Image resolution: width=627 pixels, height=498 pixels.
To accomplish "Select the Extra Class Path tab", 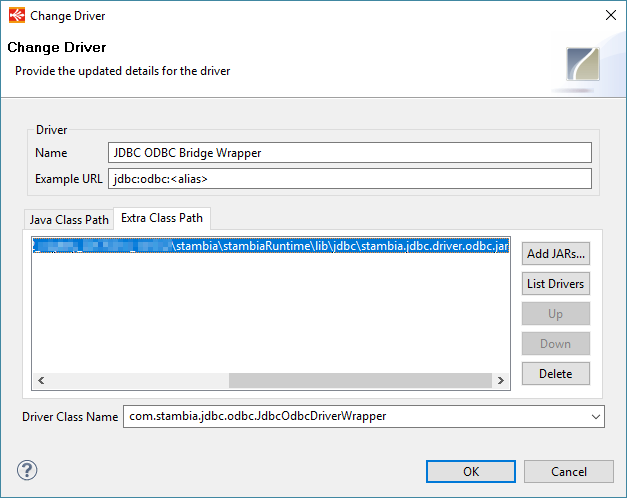I will click(161, 218).
